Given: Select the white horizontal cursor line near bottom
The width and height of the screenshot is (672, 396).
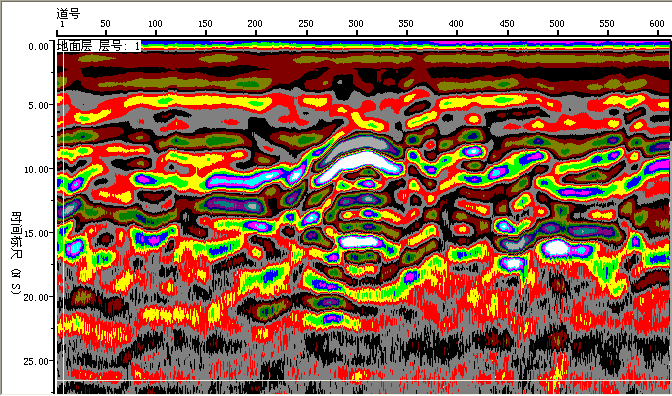Looking at the screenshot, I should tap(363, 380).
